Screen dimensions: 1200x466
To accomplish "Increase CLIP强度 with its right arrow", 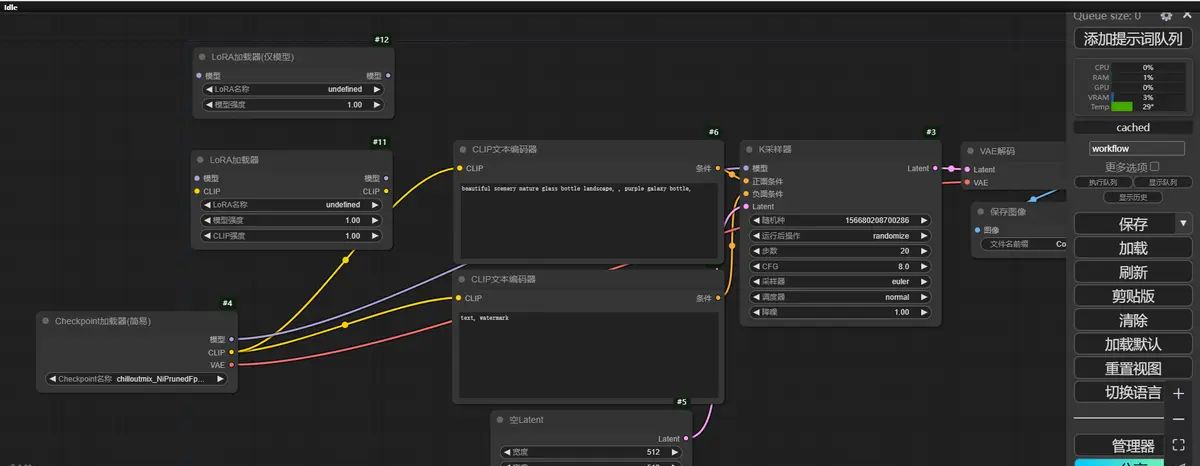I will click(376, 236).
